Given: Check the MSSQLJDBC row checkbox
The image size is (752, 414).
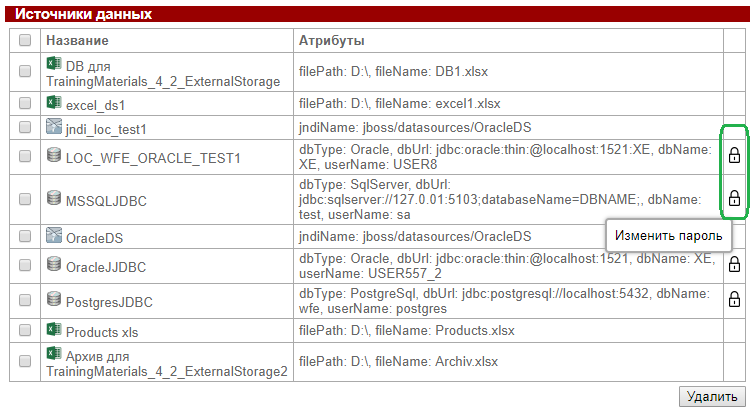Looking at the screenshot, I should coord(25,199).
